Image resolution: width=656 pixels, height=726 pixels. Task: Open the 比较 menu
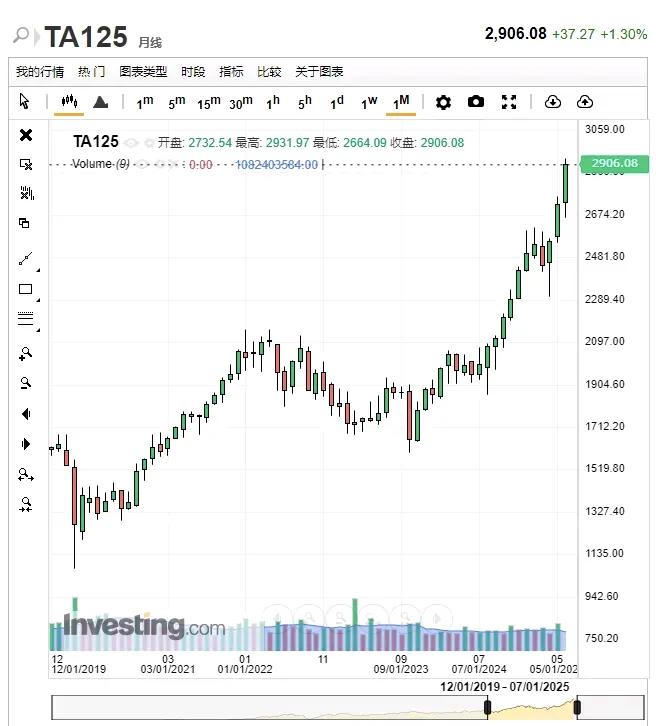(x=269, y=72)
